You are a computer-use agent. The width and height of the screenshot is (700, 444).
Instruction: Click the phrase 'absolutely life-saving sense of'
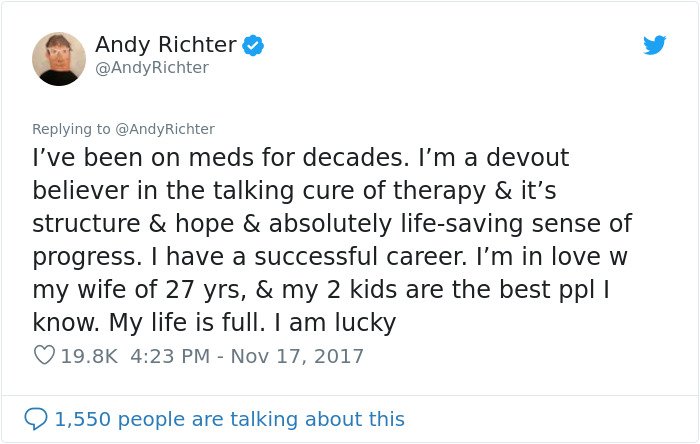(450, 224)
